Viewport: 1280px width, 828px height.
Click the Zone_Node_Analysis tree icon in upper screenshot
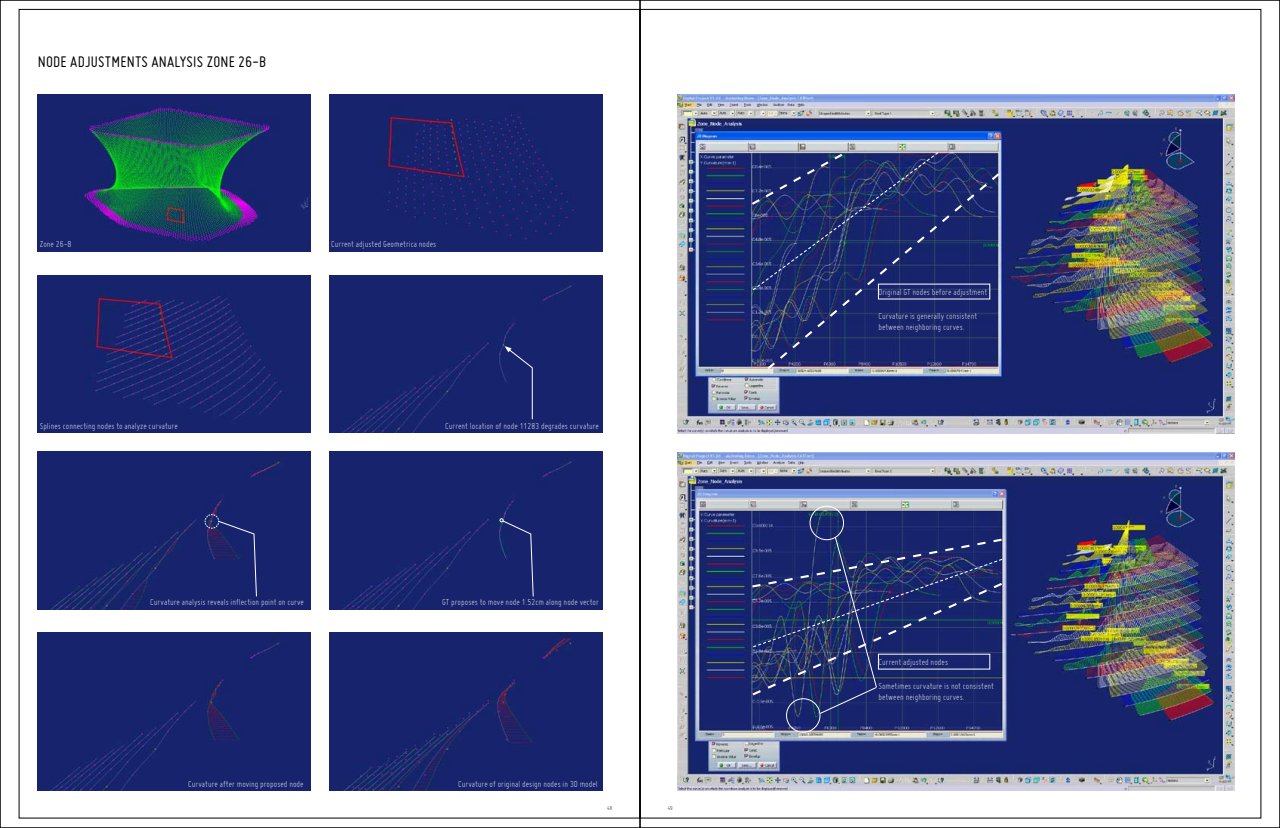690,123
